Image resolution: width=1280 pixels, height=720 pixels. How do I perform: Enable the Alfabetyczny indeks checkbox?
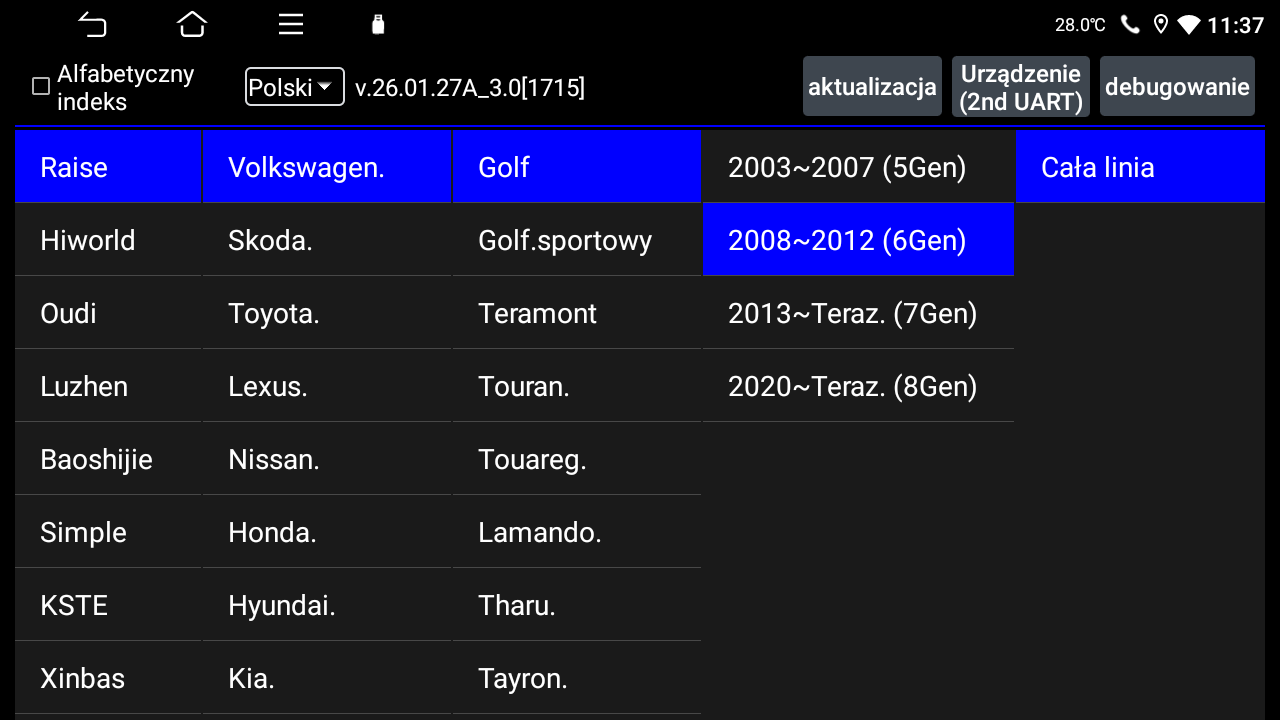click(41, 87)
